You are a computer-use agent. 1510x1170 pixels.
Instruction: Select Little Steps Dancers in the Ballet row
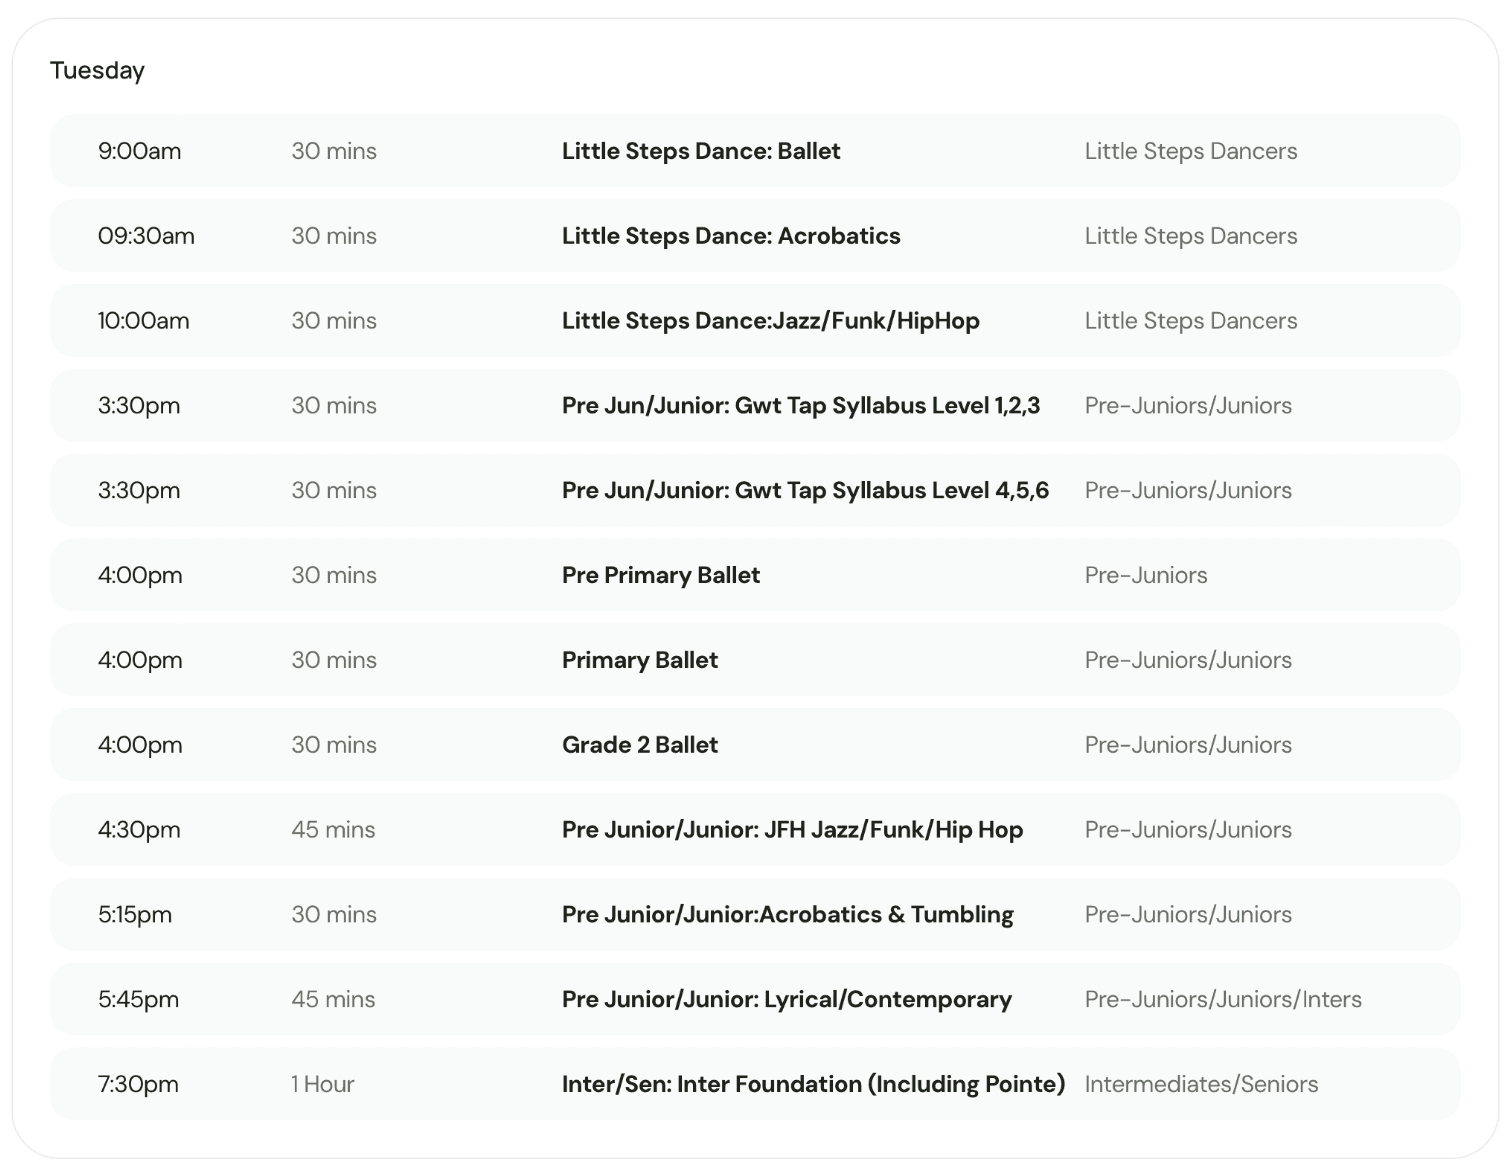point(1191,151)
